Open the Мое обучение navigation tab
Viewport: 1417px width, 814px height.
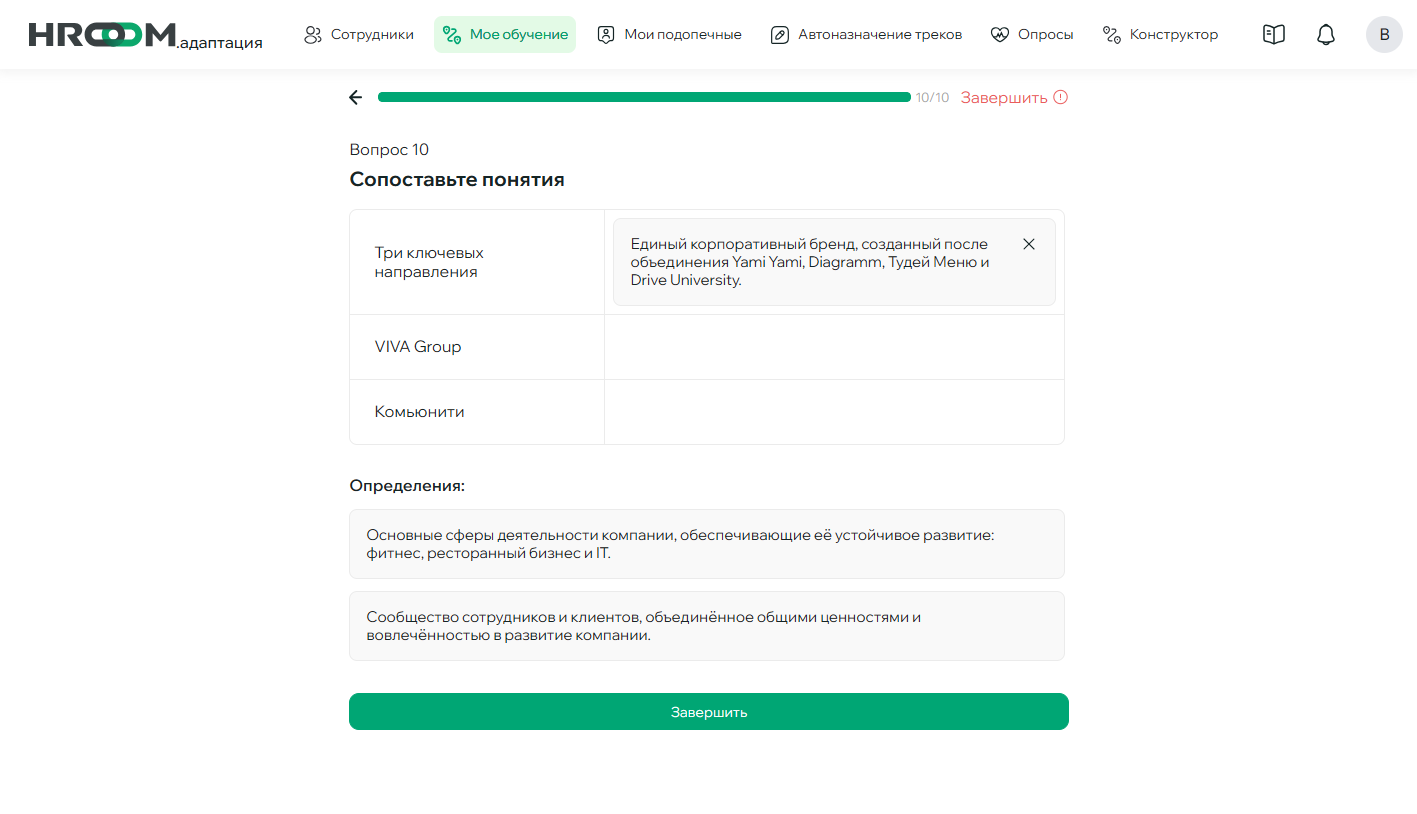point(505,34)
